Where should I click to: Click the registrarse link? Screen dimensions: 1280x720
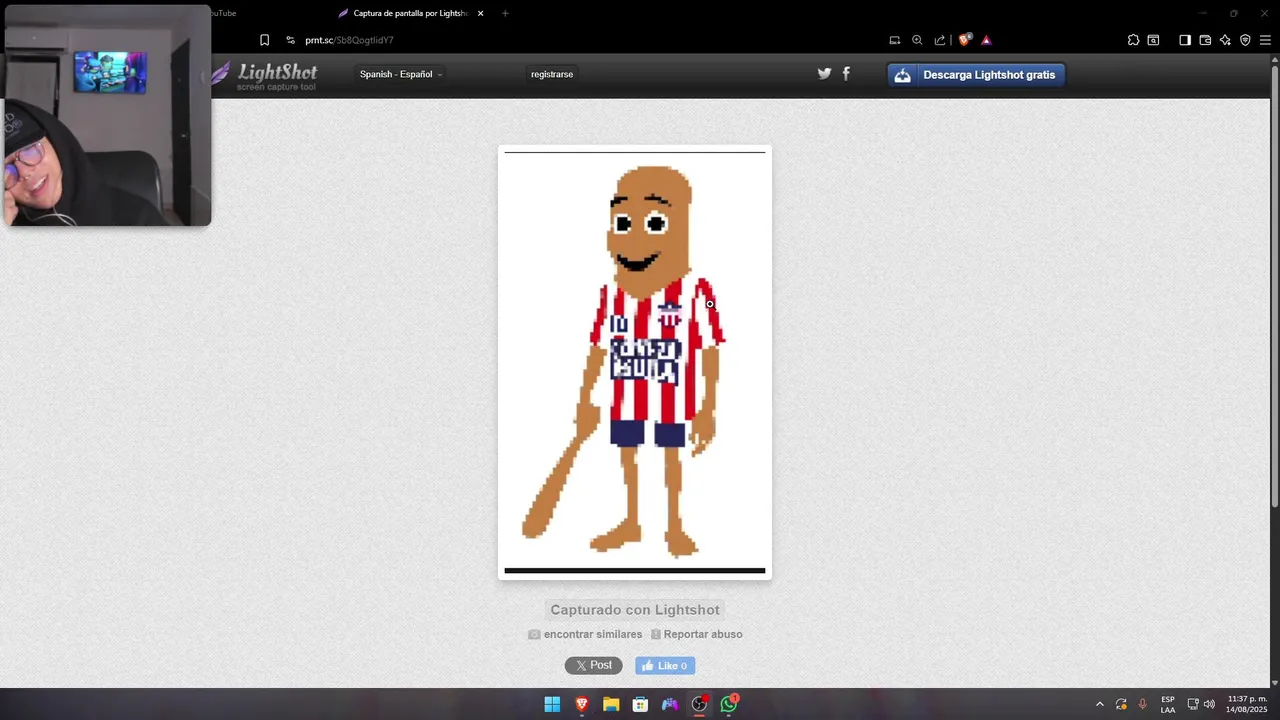click(x=552, y=74)
